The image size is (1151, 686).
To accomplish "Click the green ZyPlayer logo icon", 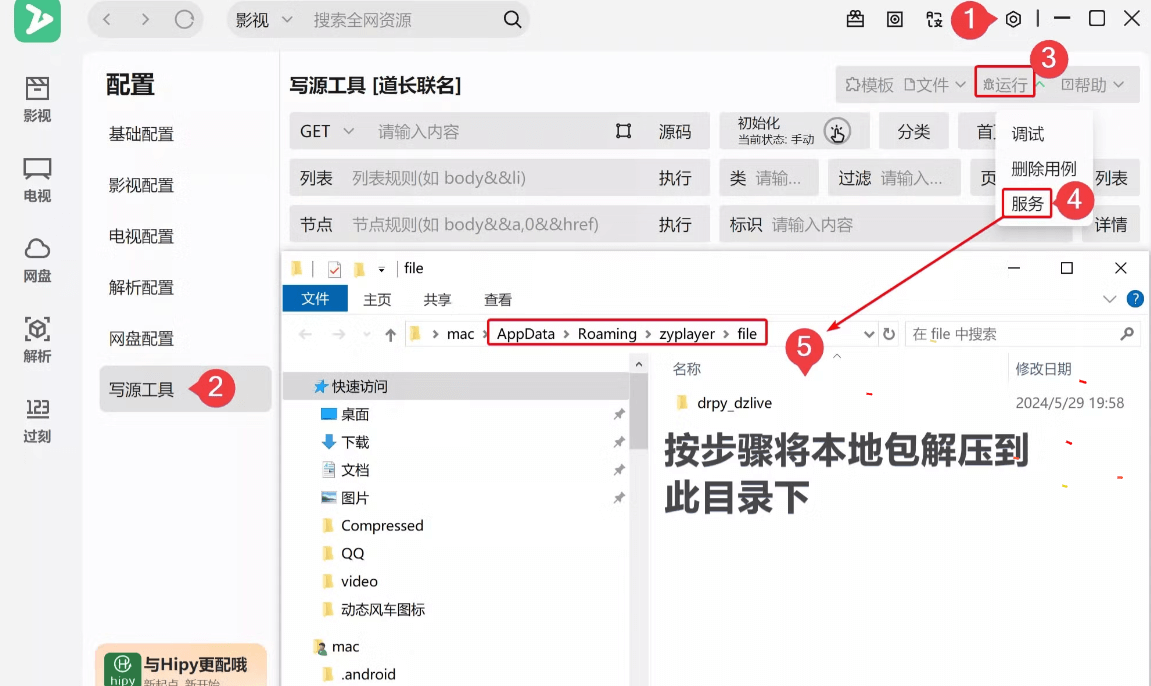I will tap(37, 21).
